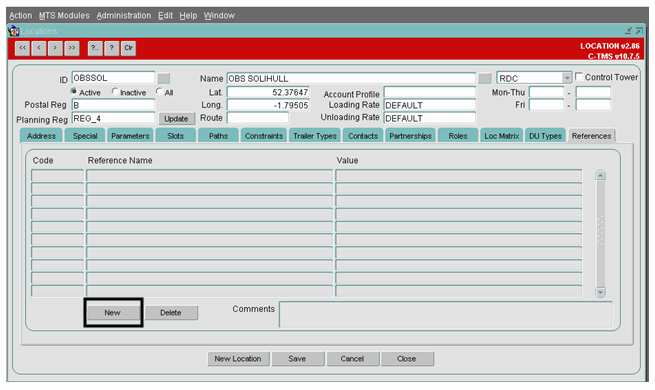The width and height of the screenshot is (655, 390).
Task: Click the Cancel button
Action: 353,359
